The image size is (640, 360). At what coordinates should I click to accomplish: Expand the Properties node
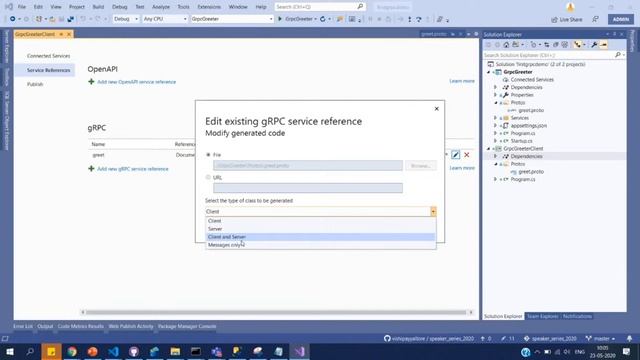click(496, 95)
